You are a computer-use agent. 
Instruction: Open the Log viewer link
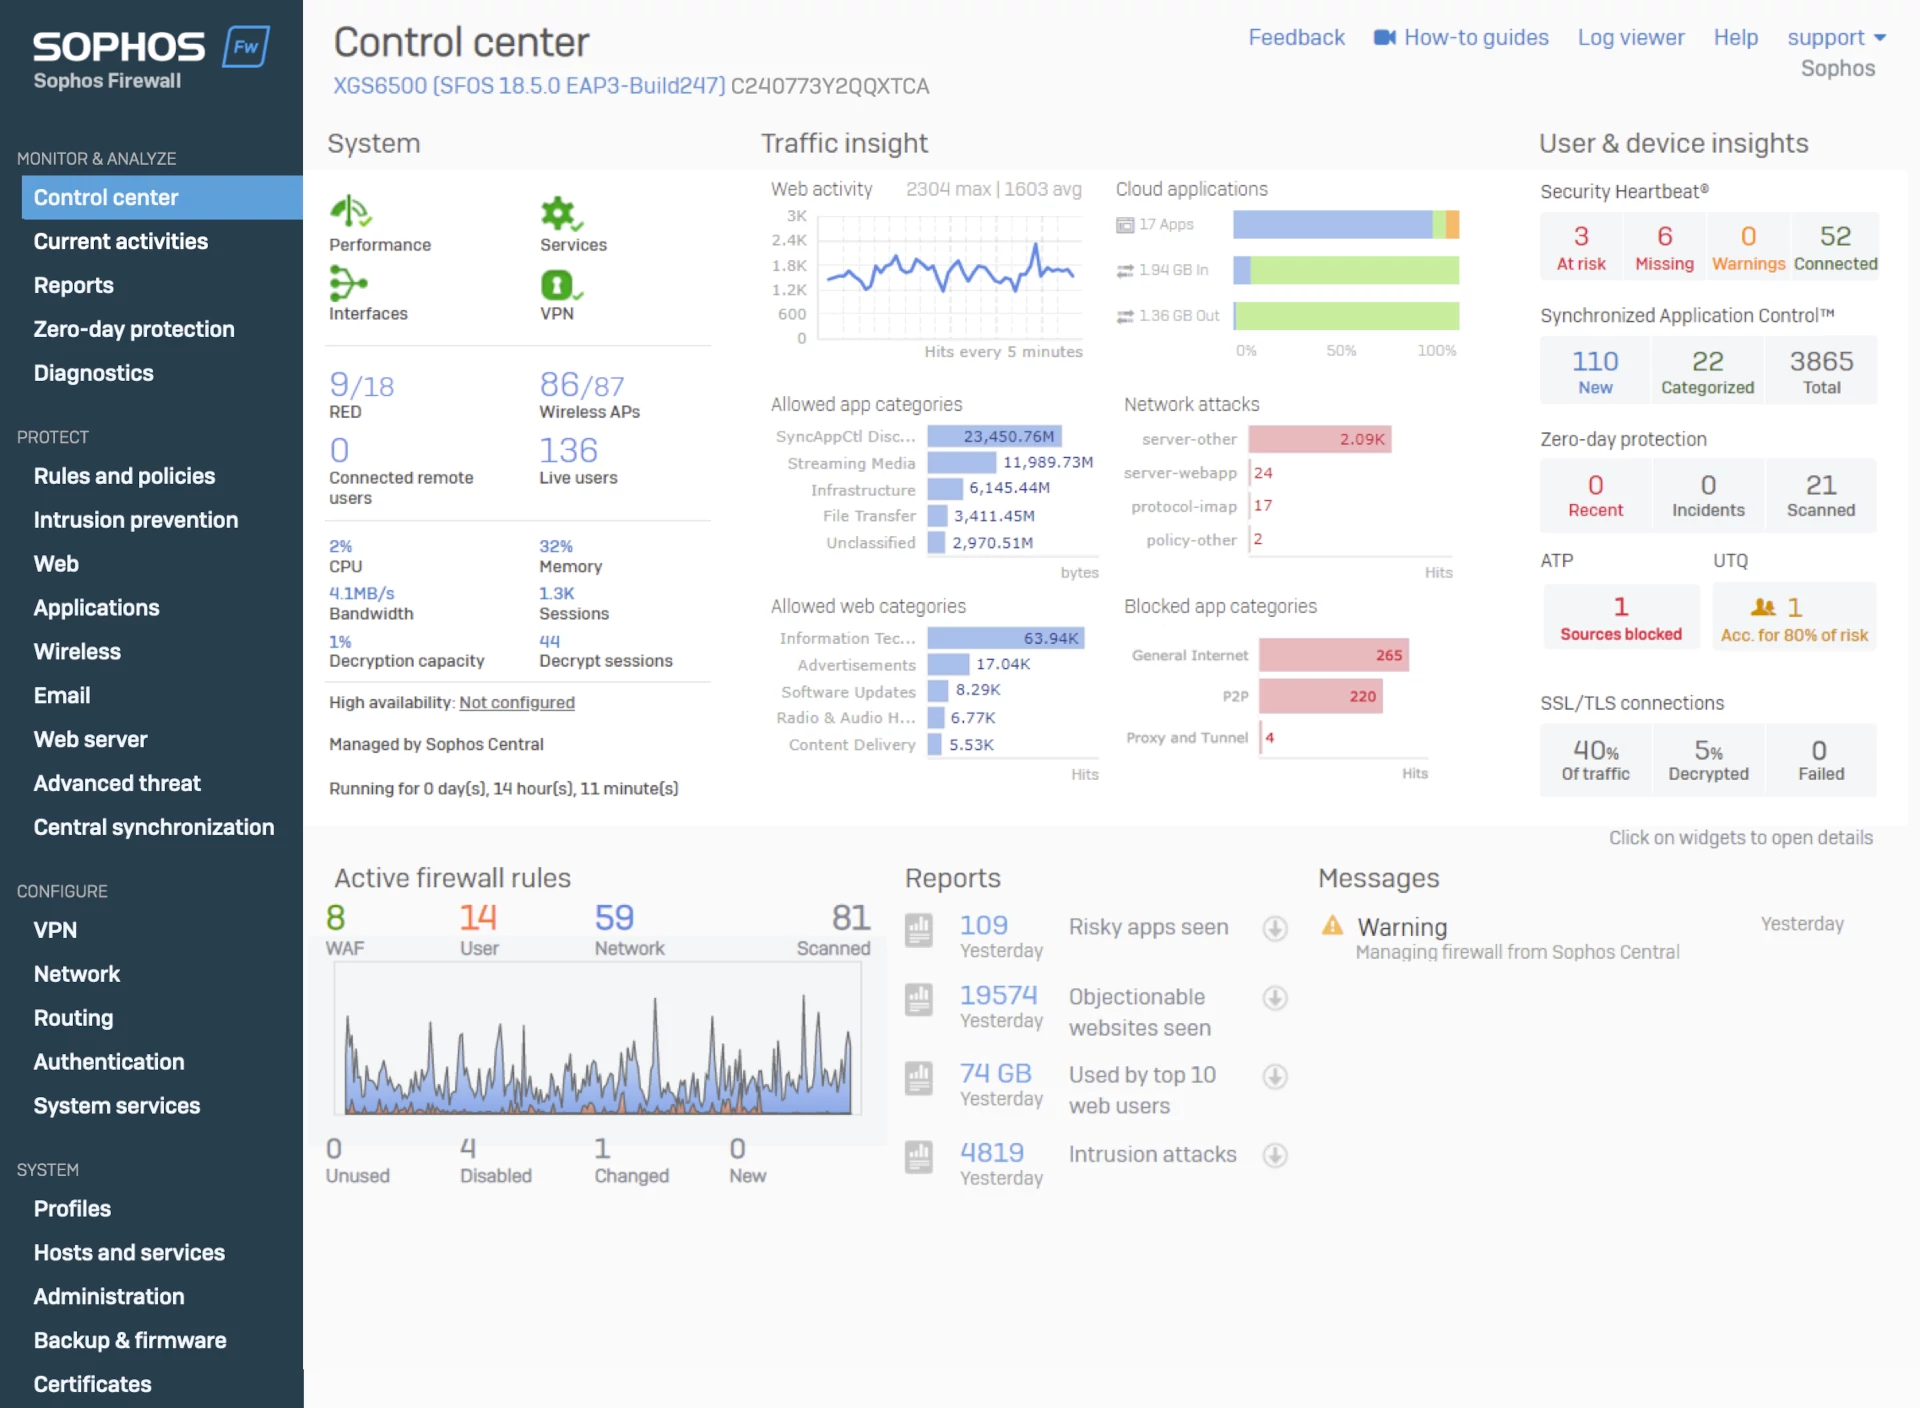tap(1631, 38)
